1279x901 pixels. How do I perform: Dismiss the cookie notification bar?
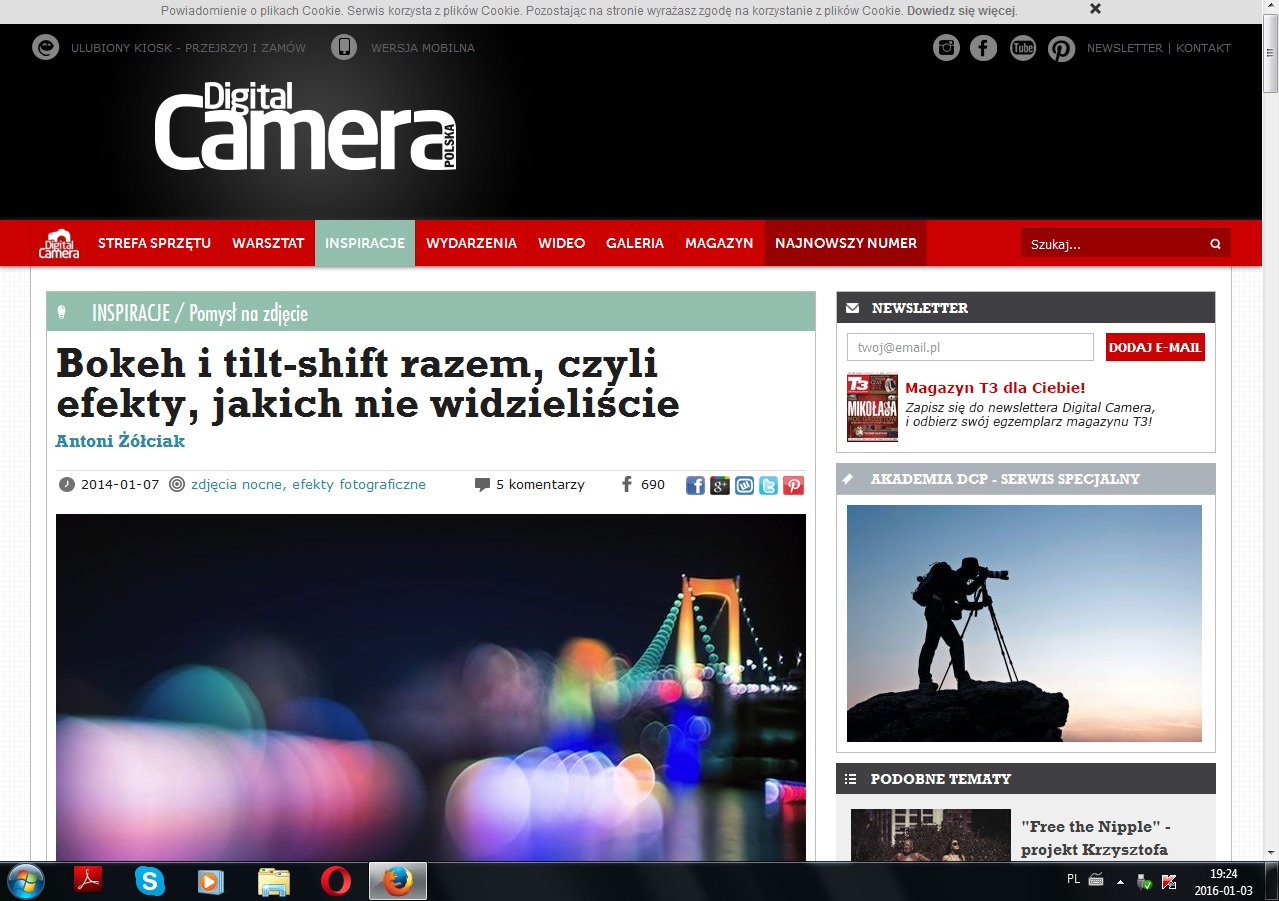coord(1095,9)
